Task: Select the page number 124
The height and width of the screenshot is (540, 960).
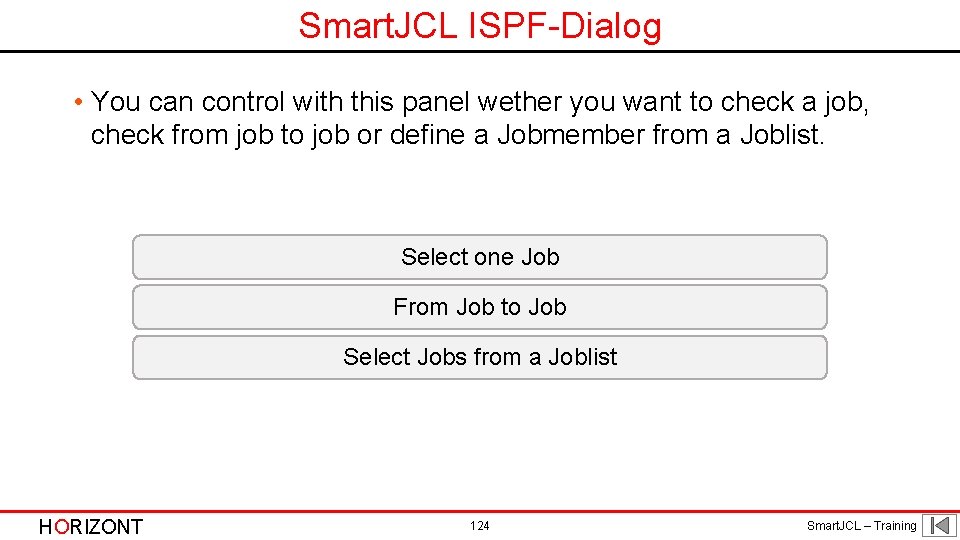Action: pyautogui.click(x=479, y=525)
